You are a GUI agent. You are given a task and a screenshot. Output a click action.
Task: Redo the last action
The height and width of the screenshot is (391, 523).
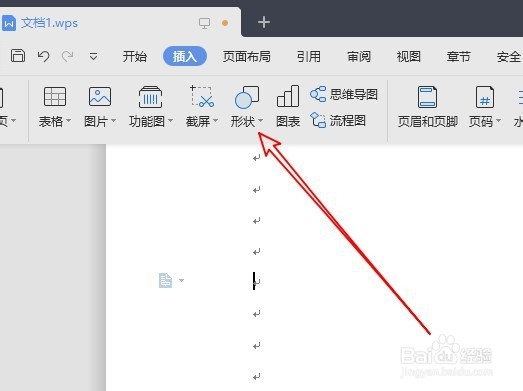(68, 56)
